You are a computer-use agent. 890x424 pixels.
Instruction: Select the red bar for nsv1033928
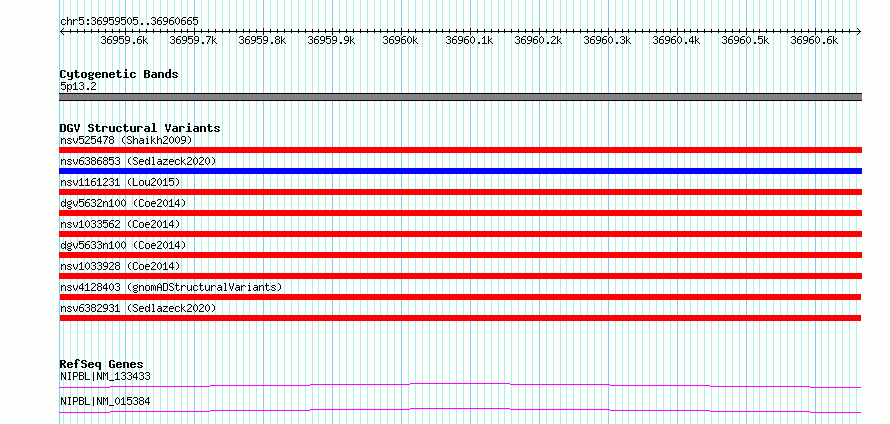pos(461,276)
